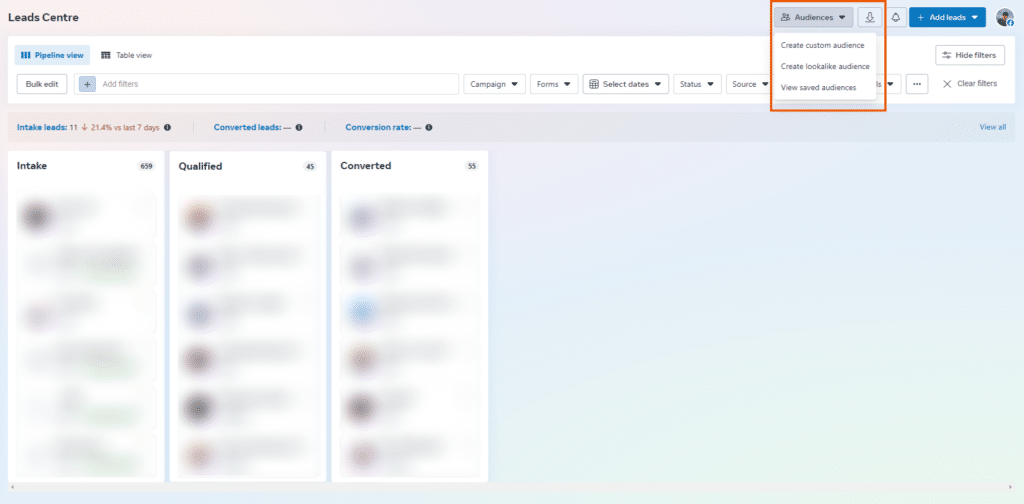
Task: Expand the Status filter dropdown
Action: pos(697,84)
